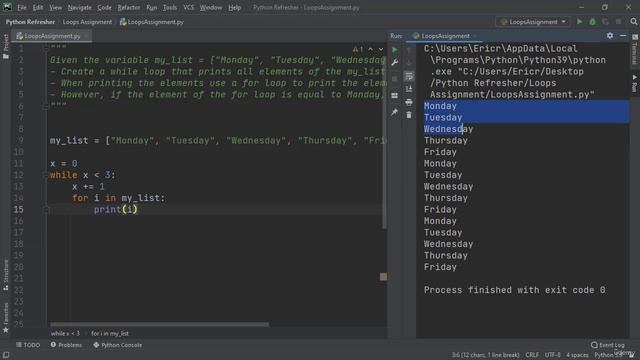This screenshot has height=360, width=640.
Task: Click the orange marker in editor error stripe
Action: 383,277
